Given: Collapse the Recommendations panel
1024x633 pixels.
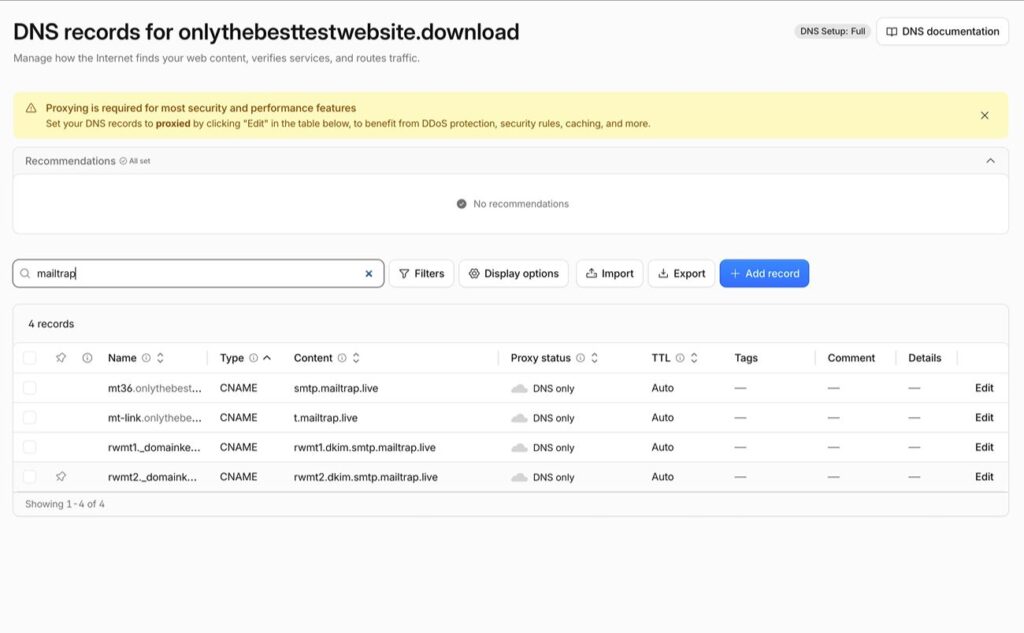Looking at the screenshot, I should [990, 161].
